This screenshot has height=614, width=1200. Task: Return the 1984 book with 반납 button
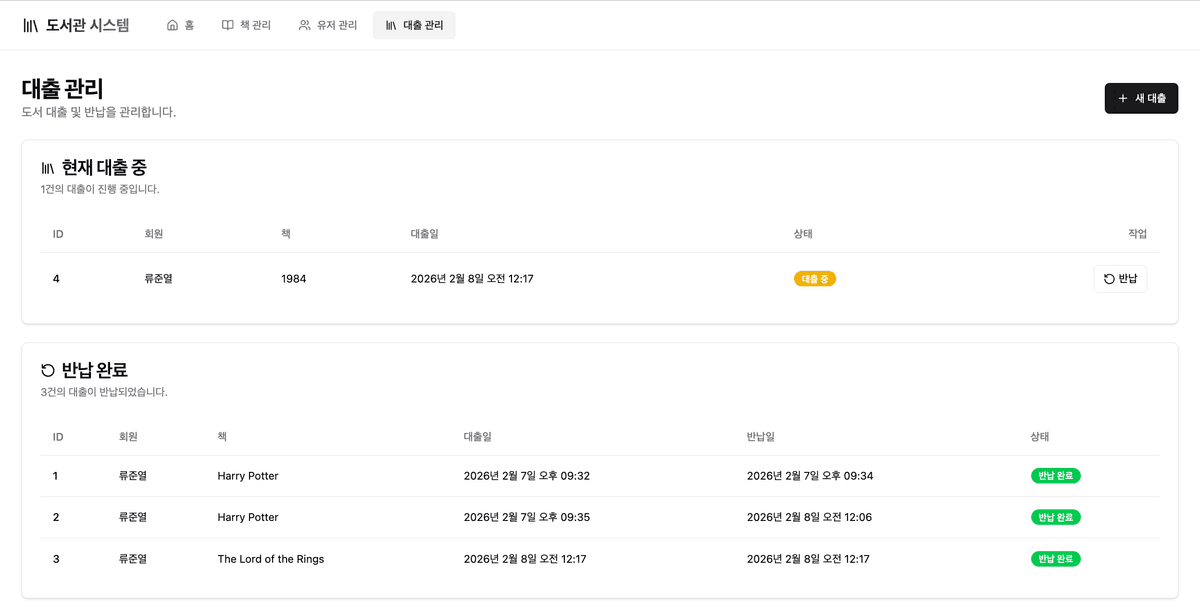[1120, 279]
